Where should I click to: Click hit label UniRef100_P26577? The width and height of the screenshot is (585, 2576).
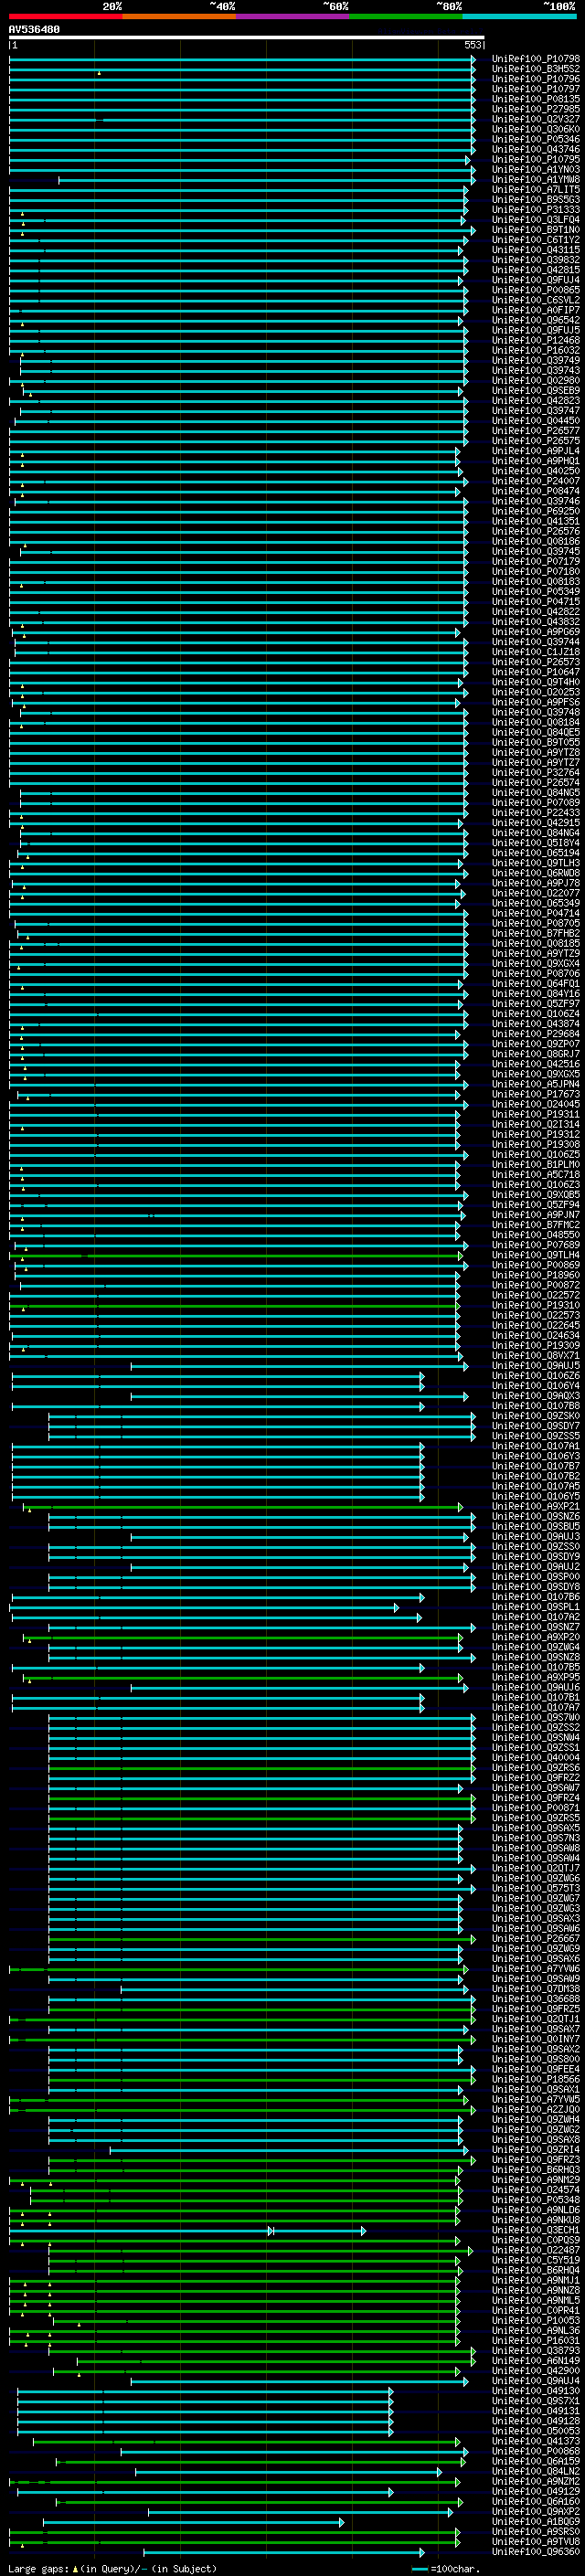(x=536, y=431)
